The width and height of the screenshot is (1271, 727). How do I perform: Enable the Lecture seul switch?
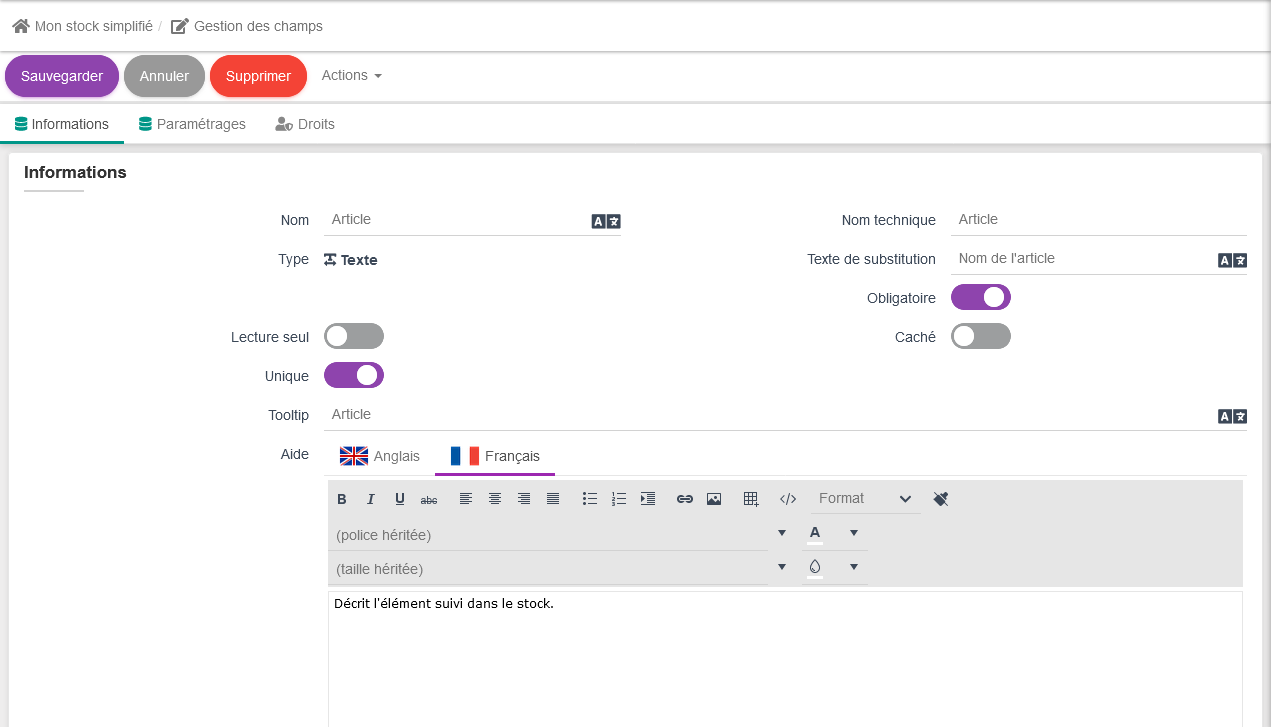click(354, 337)
